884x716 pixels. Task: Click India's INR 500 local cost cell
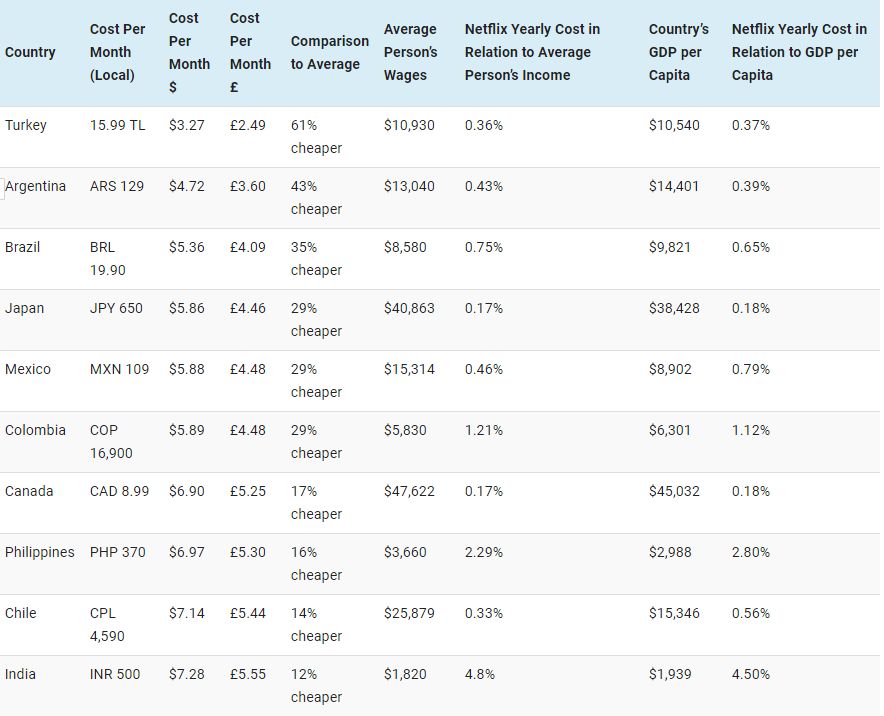tap(115, 674)
